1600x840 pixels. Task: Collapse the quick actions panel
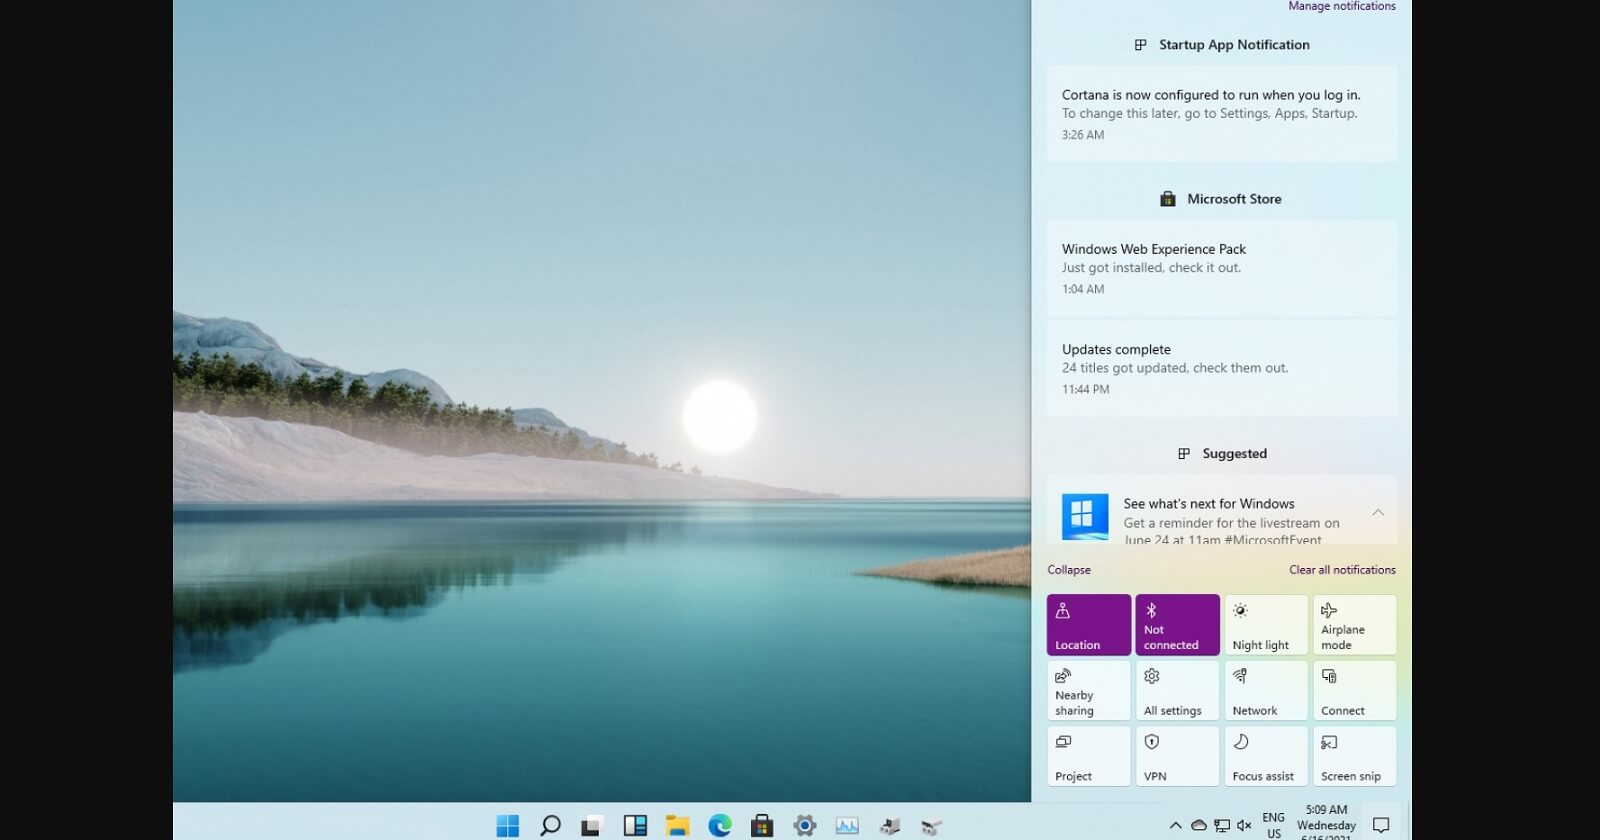pos(1069,570)
